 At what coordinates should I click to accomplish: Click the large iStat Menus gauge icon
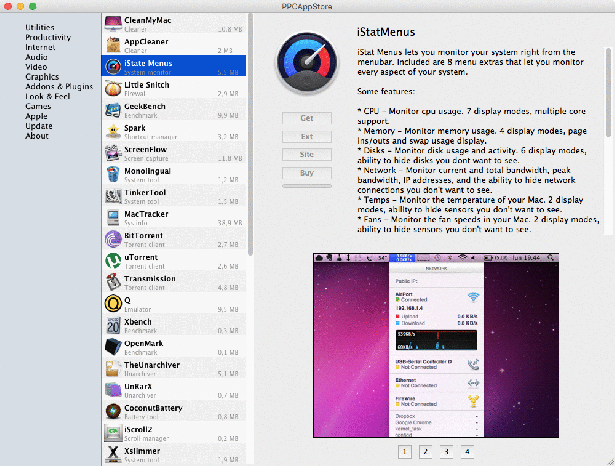[305, 63]
